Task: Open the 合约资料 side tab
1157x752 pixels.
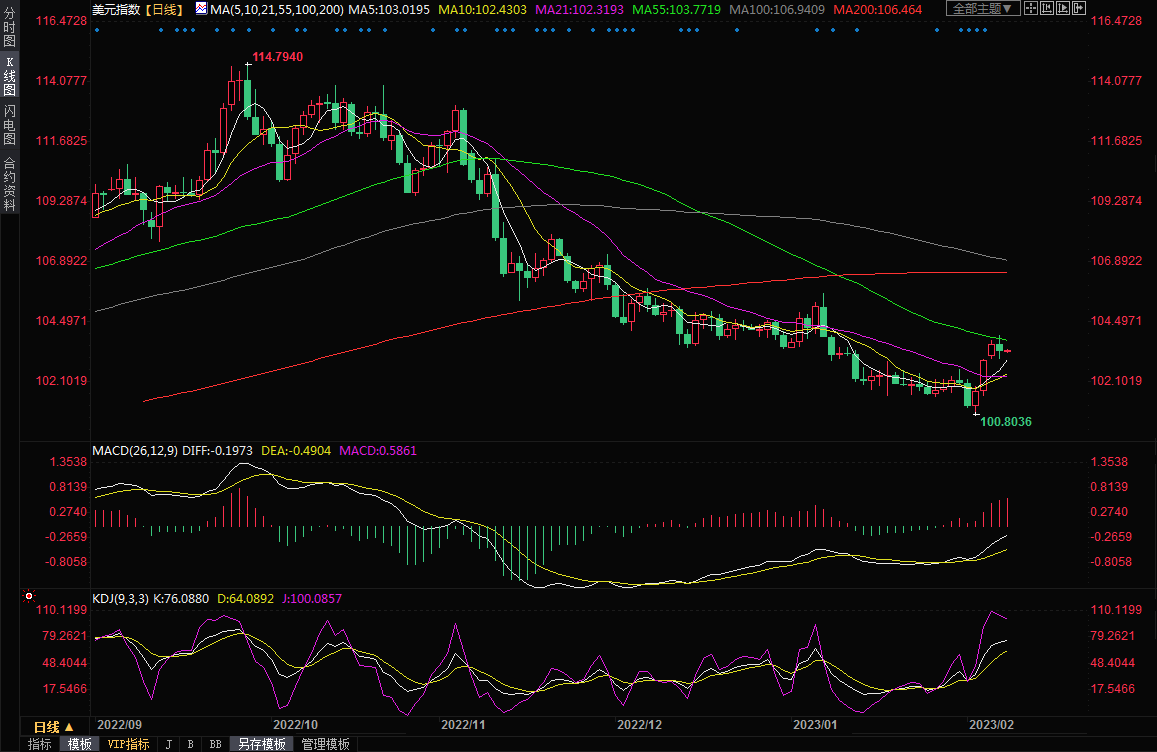Action: (x=9, y=184)
